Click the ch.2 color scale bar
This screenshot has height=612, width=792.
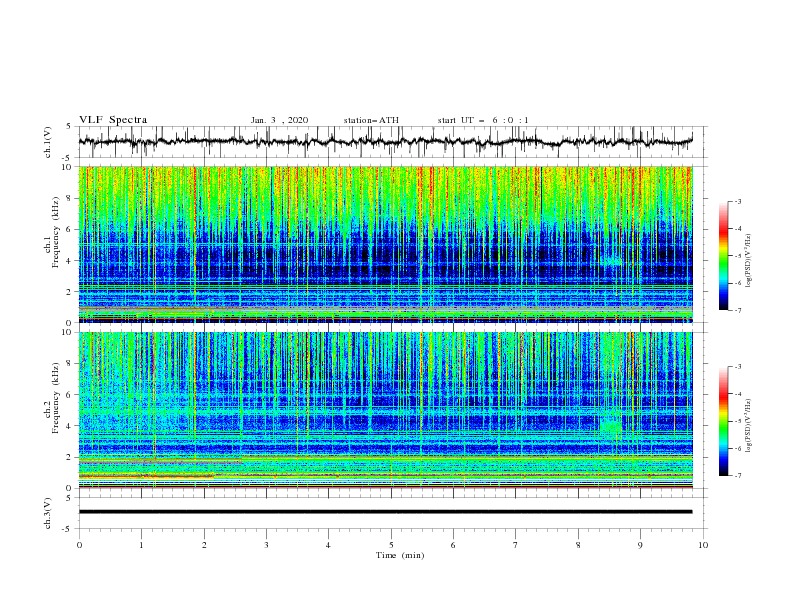click(723, 421)
